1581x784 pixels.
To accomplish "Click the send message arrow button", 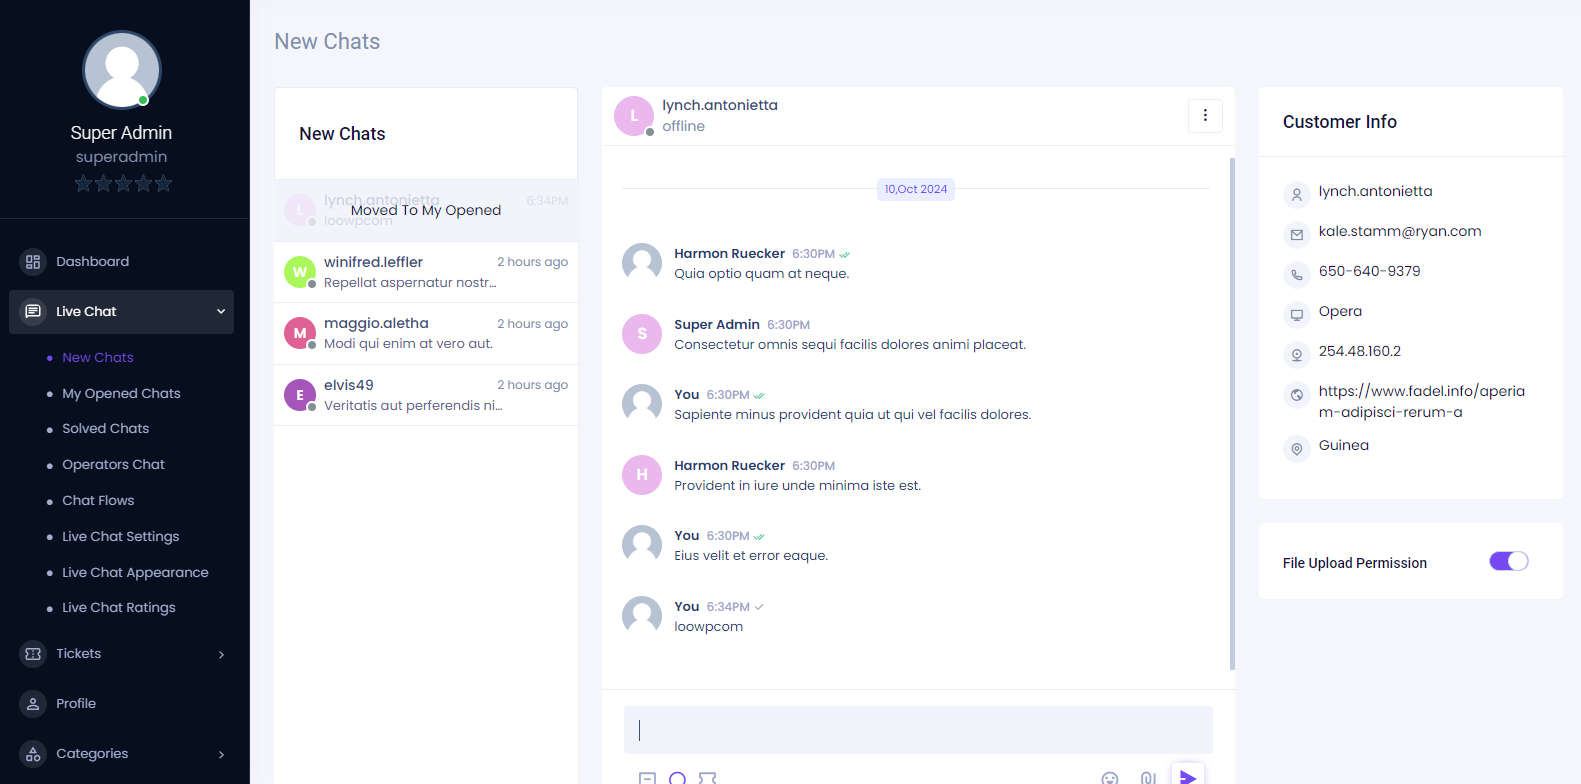I will [1187, 776].
